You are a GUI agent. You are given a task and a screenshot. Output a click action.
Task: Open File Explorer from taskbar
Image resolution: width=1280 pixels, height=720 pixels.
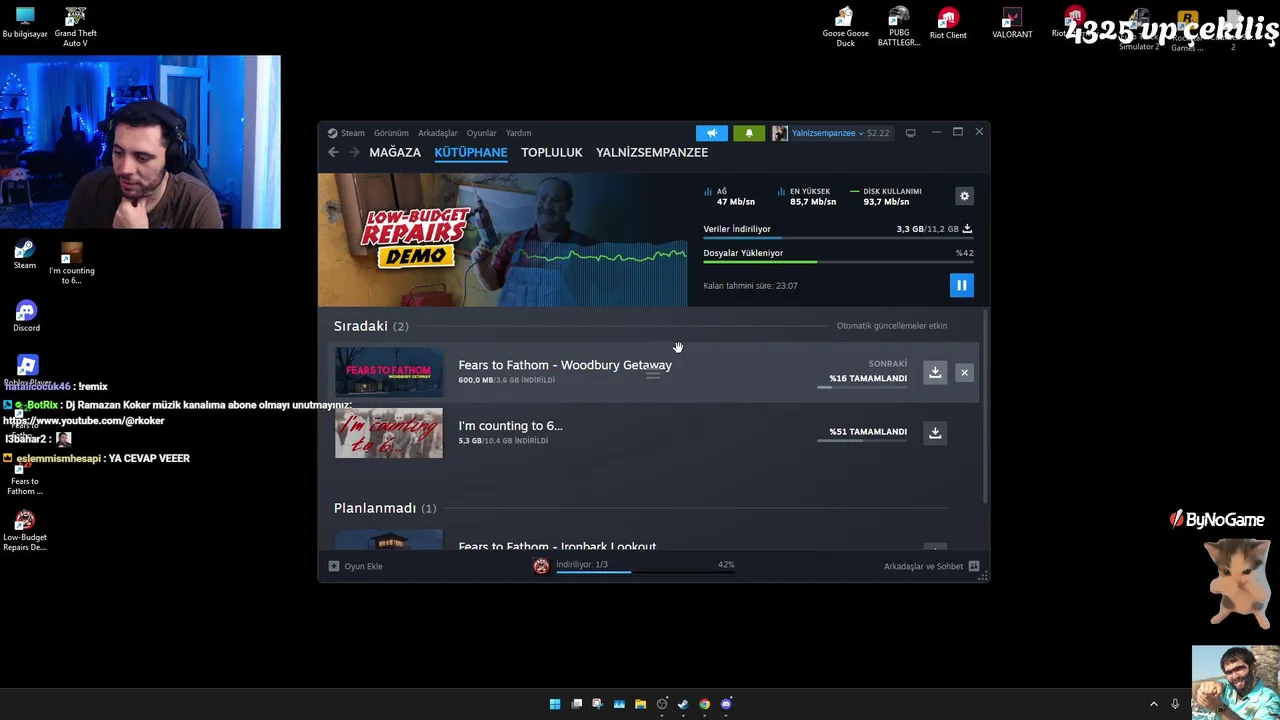point(640,704)
